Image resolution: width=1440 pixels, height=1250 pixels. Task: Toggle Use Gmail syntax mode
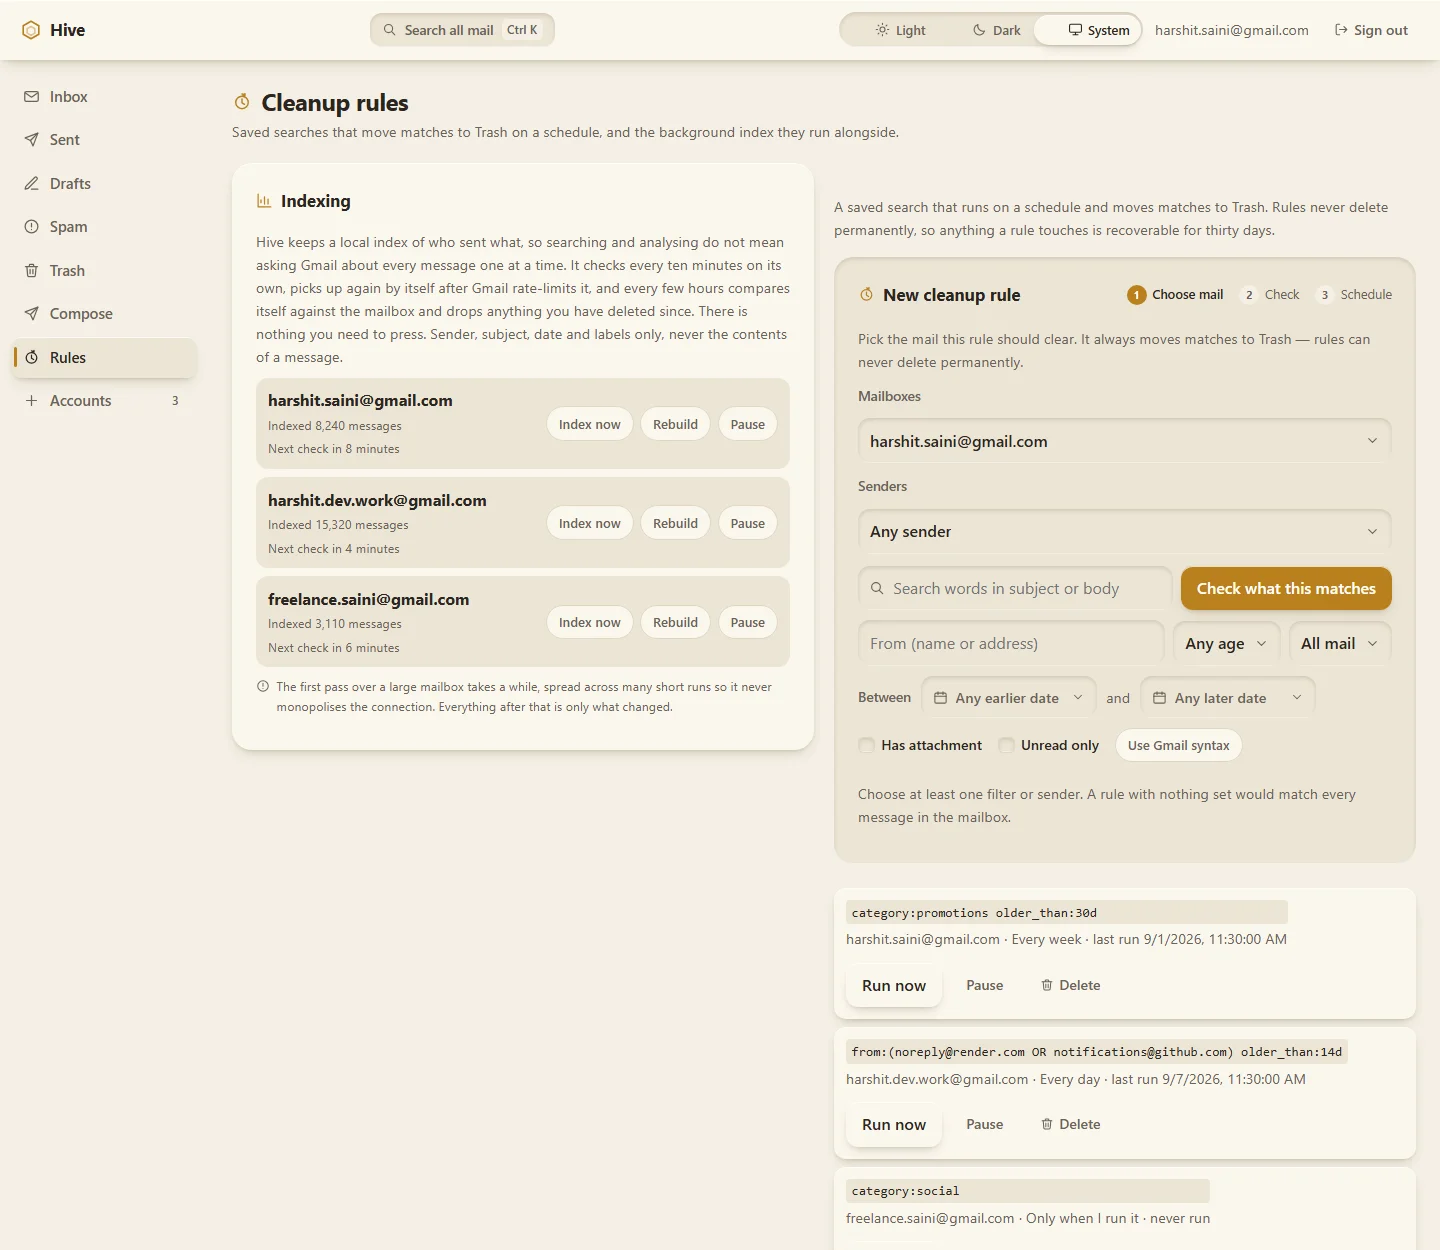1178,745
